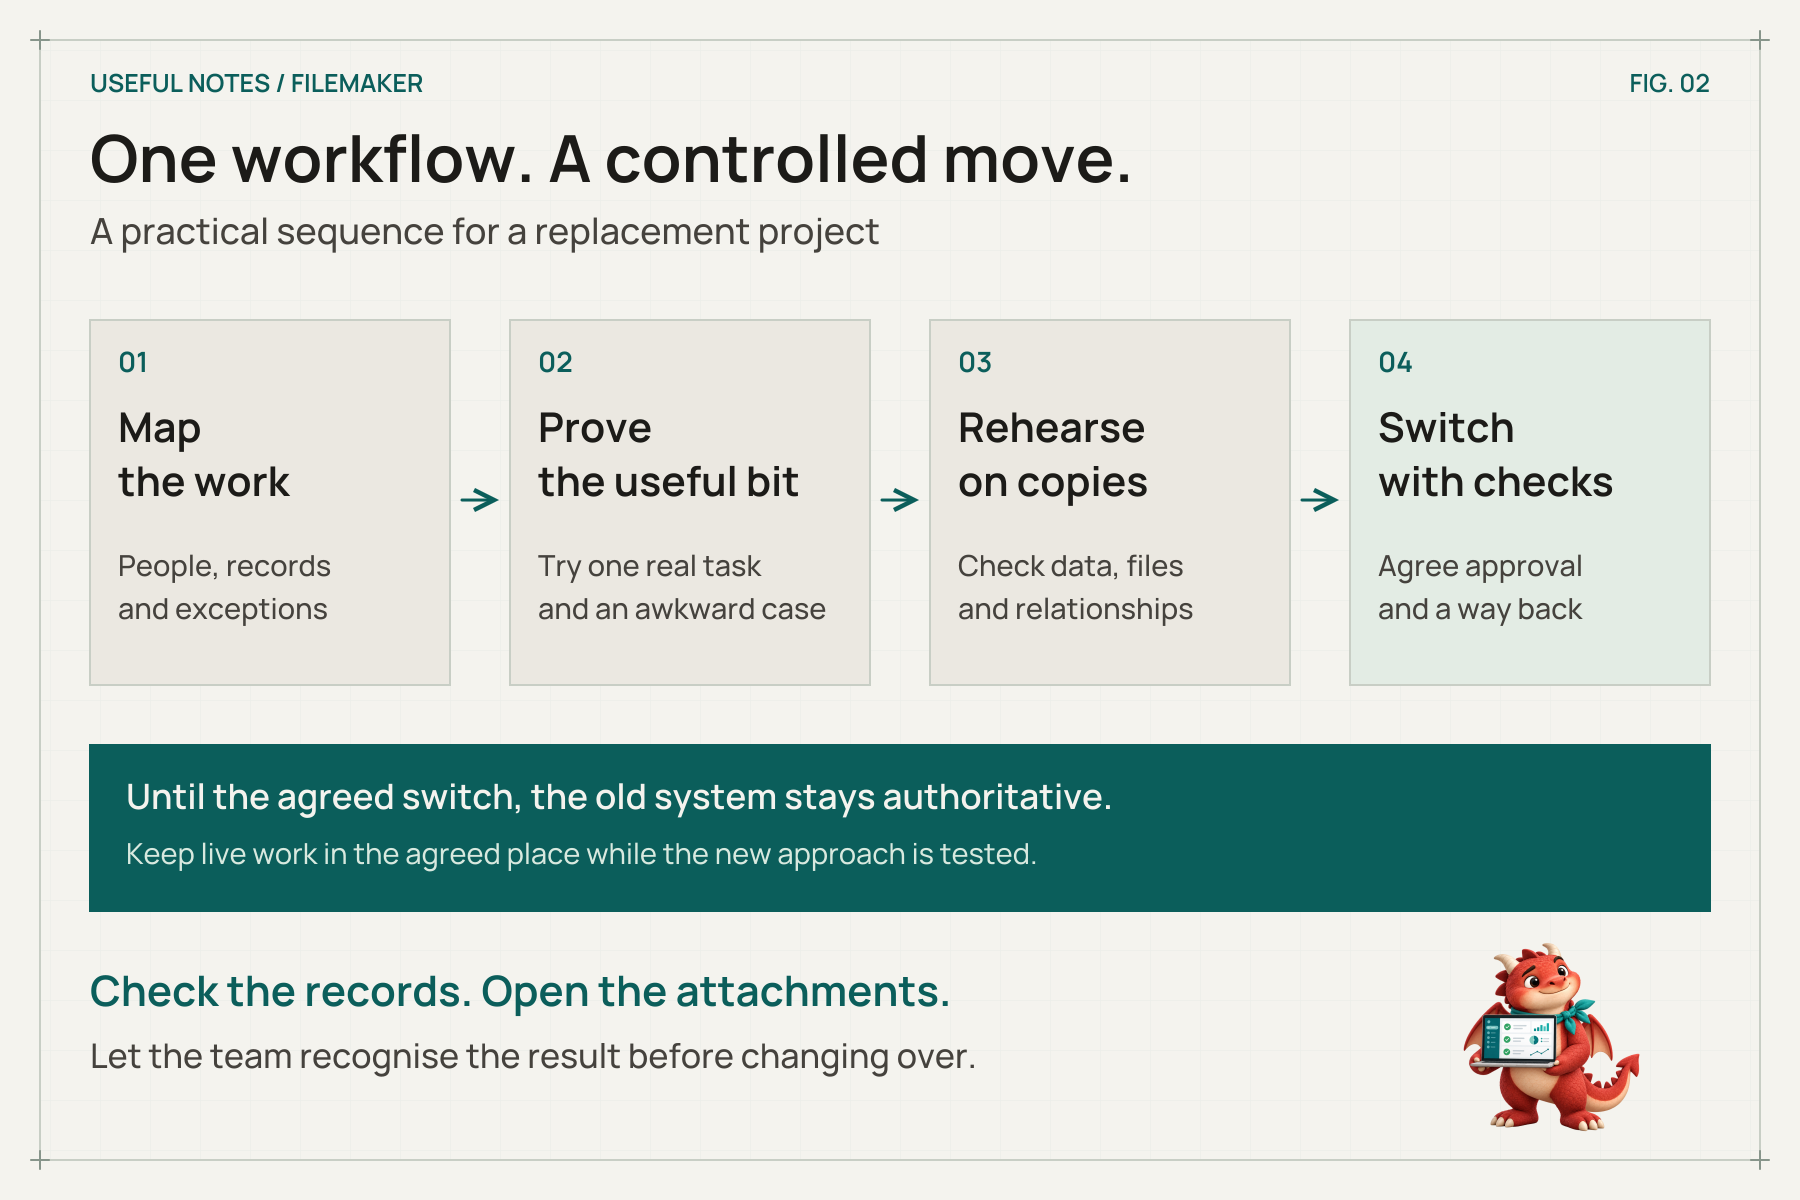Viewport: 1800px width, 1200px height.
Task: Click the 'FIG. 02' figure label
Action: point(1669,83)
